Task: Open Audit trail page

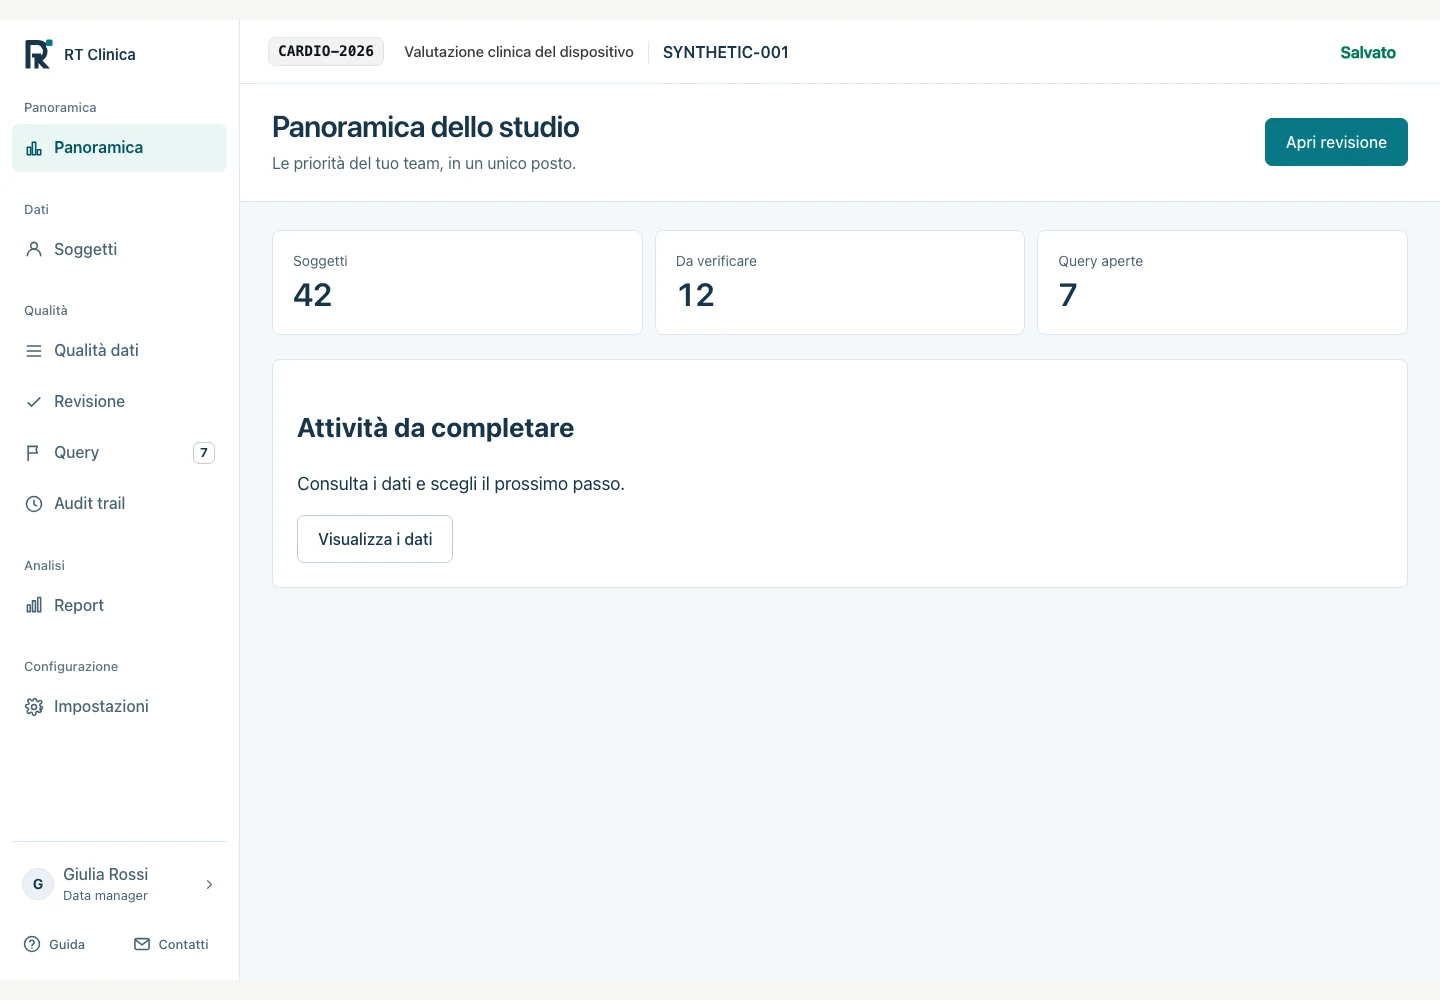Action: (x=119, y=504)
